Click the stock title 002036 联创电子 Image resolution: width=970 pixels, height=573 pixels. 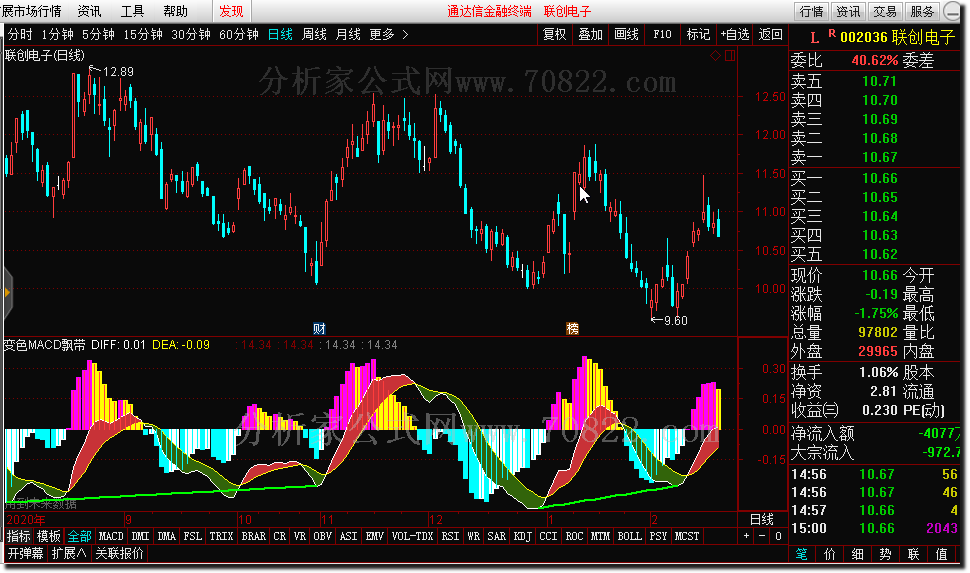[897, 38]
